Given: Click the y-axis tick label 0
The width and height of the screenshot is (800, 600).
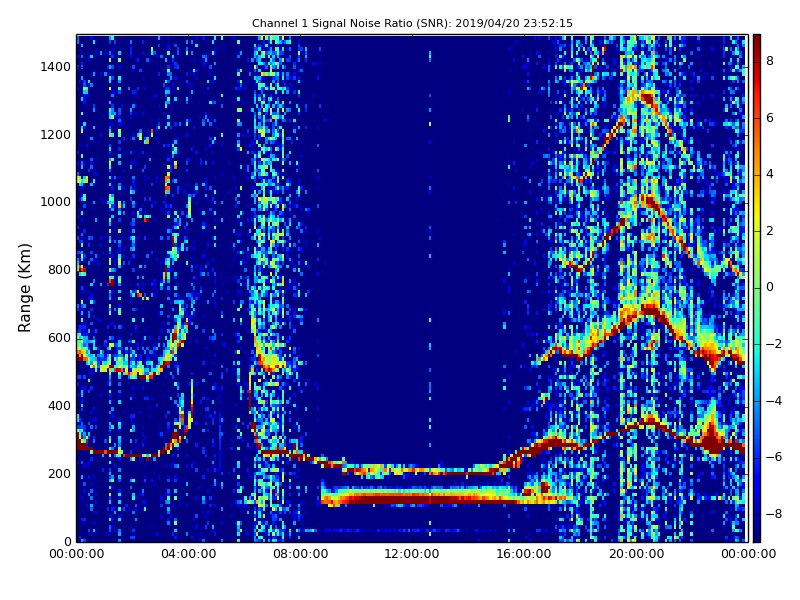Looking at the screenshot, I should (67, 541).
